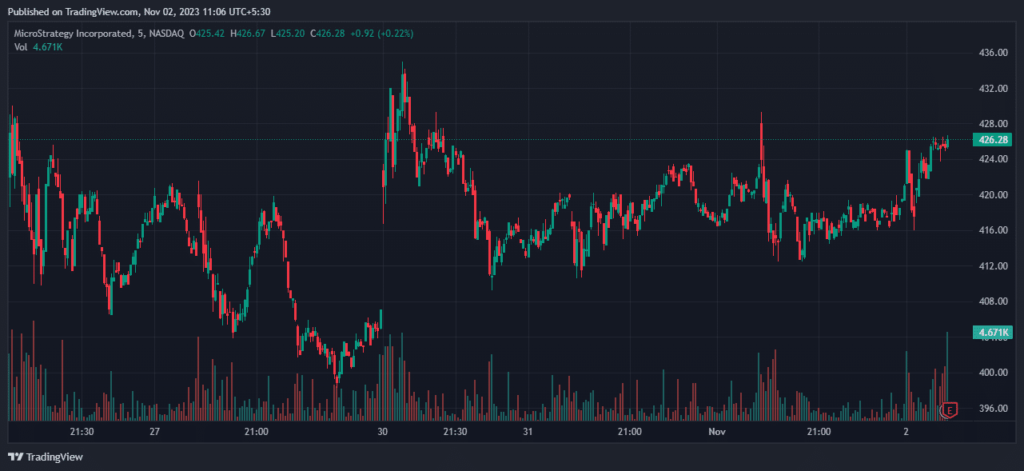This screenshot has width=1024, height=471.
Task: Click the Vol indicator legend label
Action: tap(21, 47)
